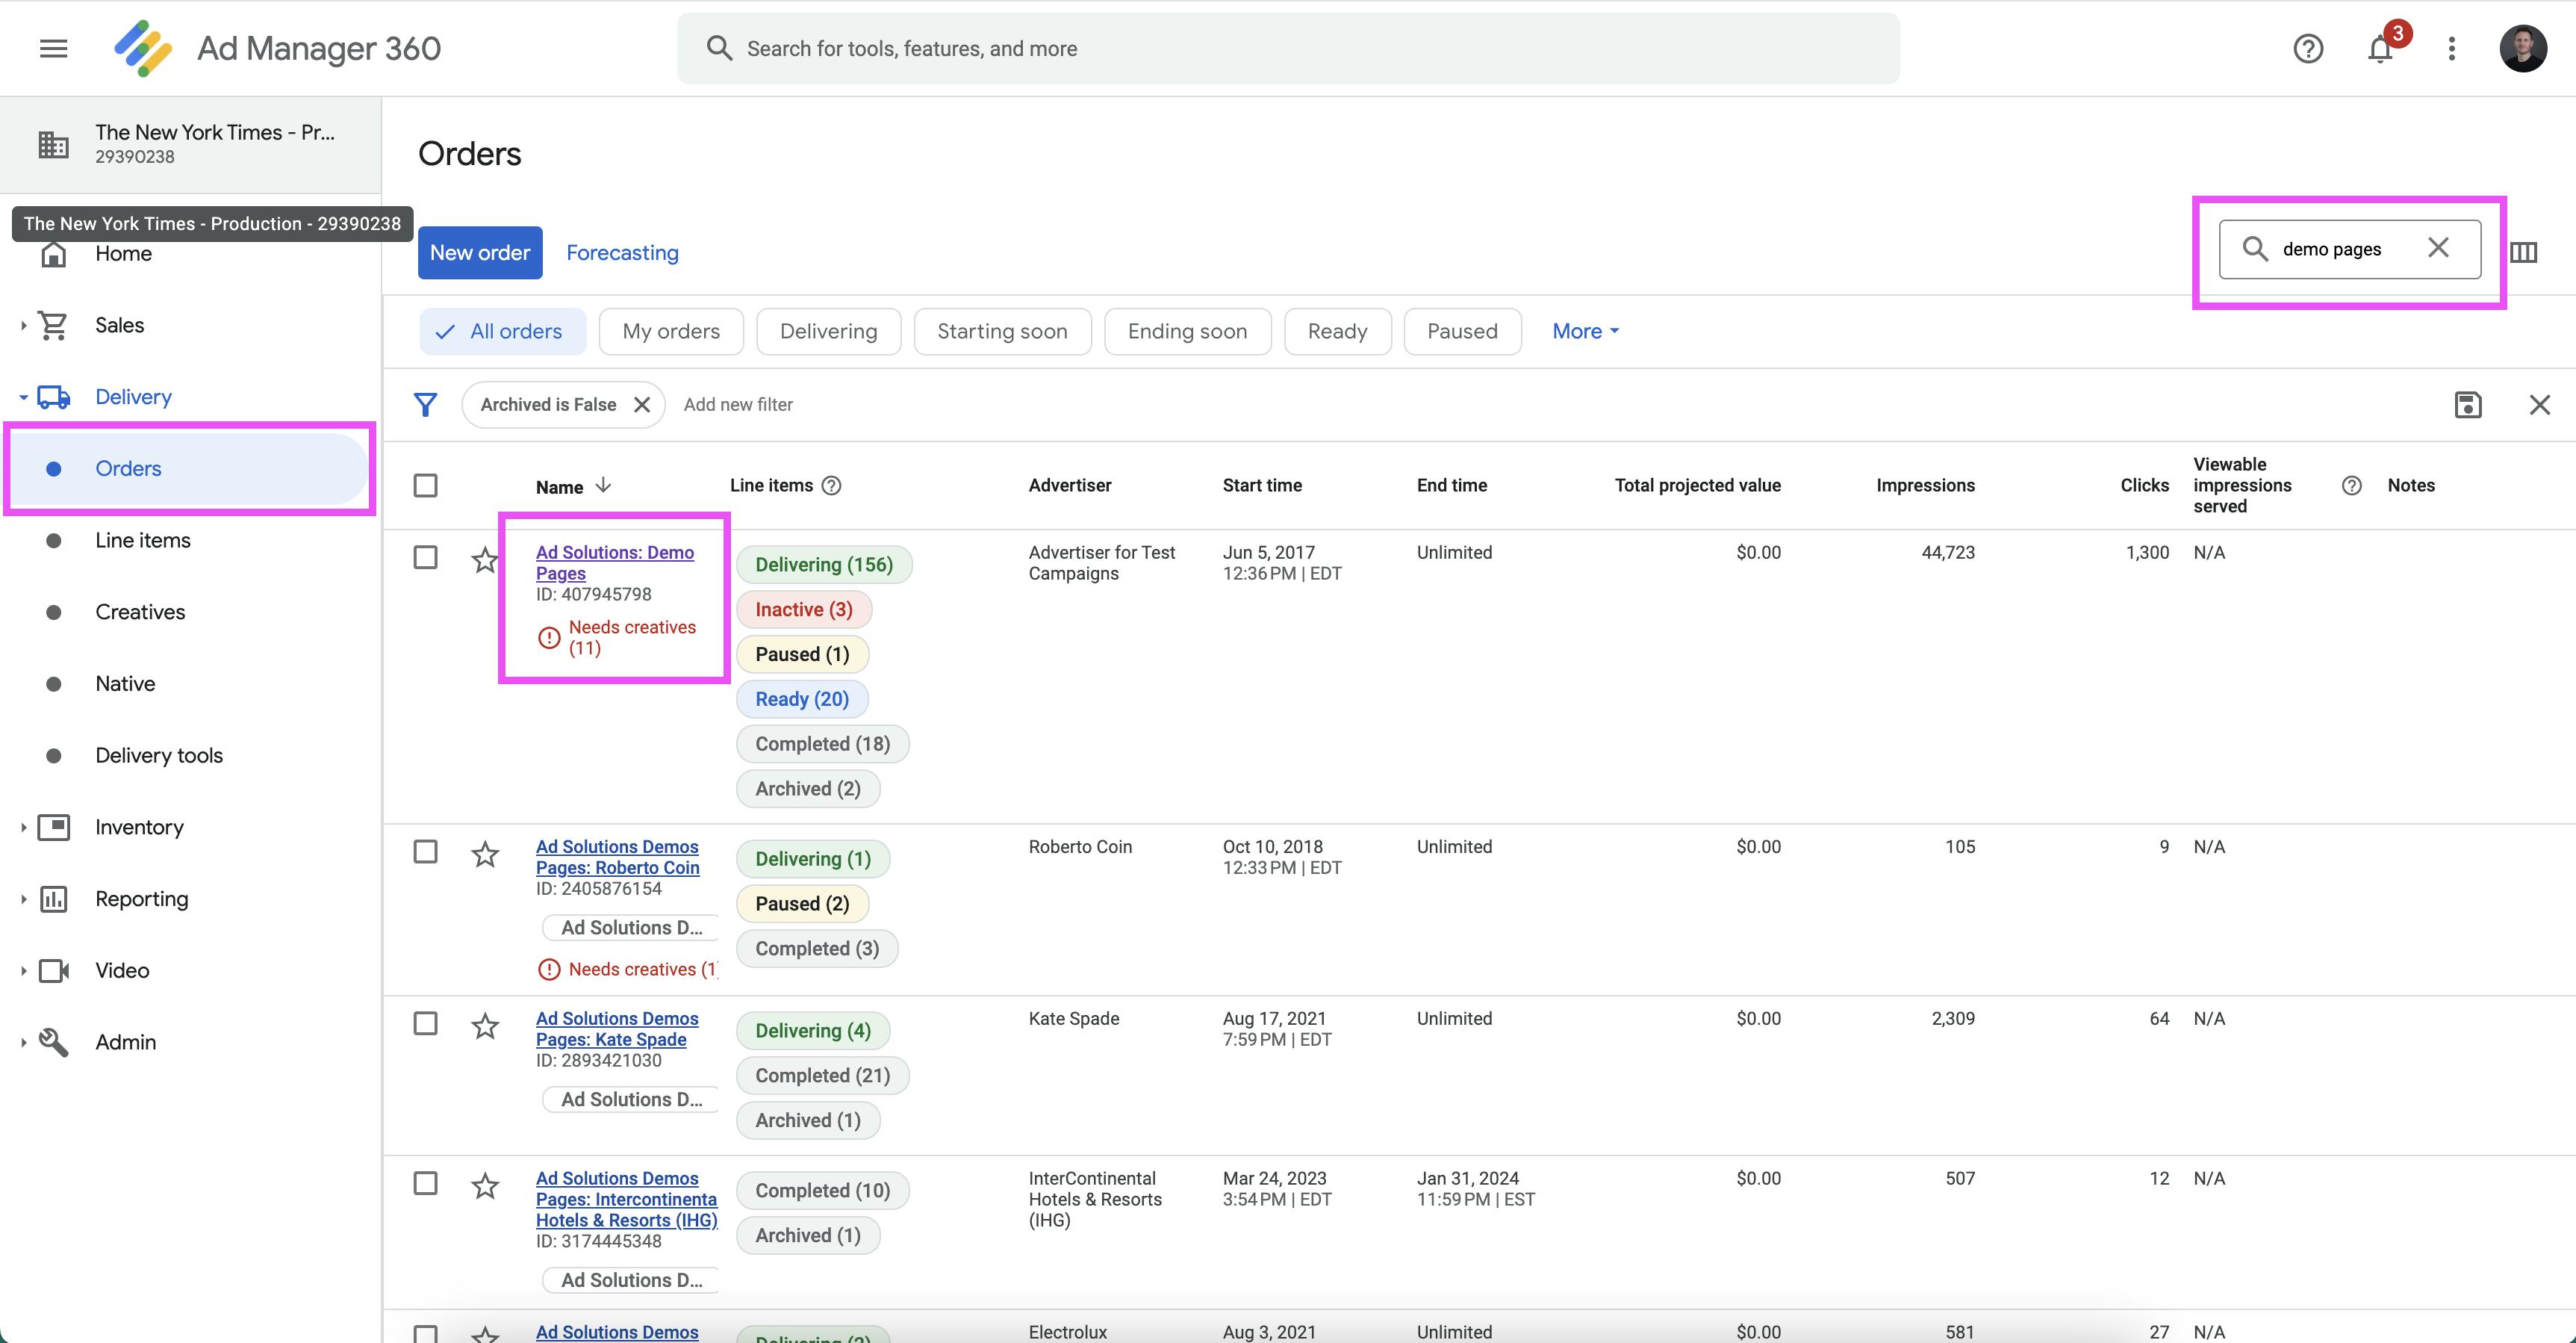2576x1343 pixels.
Task: Expand the Admin navigation section
Action: [23, 1042]
